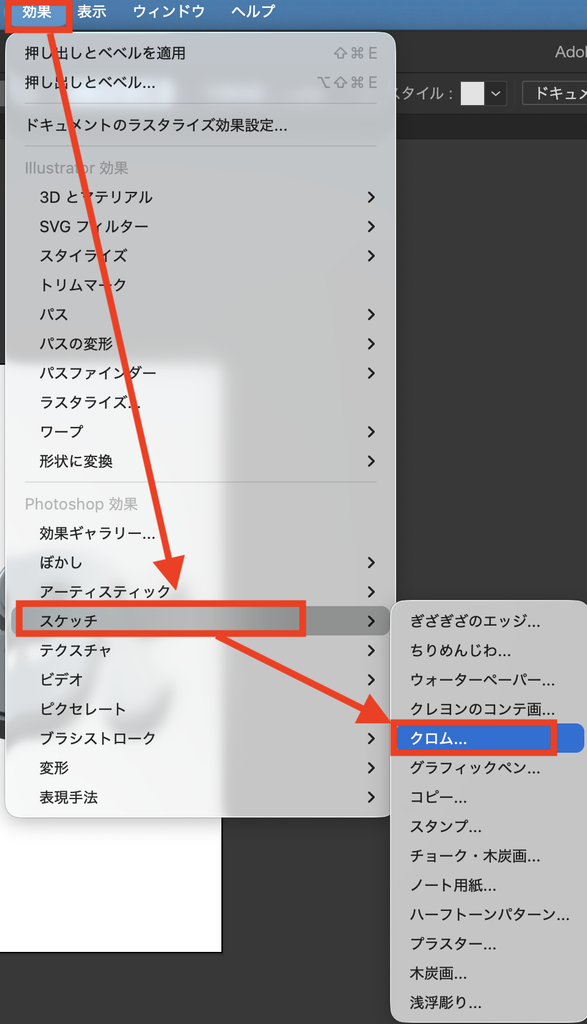Open the 効果 menu in menu bar
This screenshot has width=587, height=1024.
coord(37,12)
